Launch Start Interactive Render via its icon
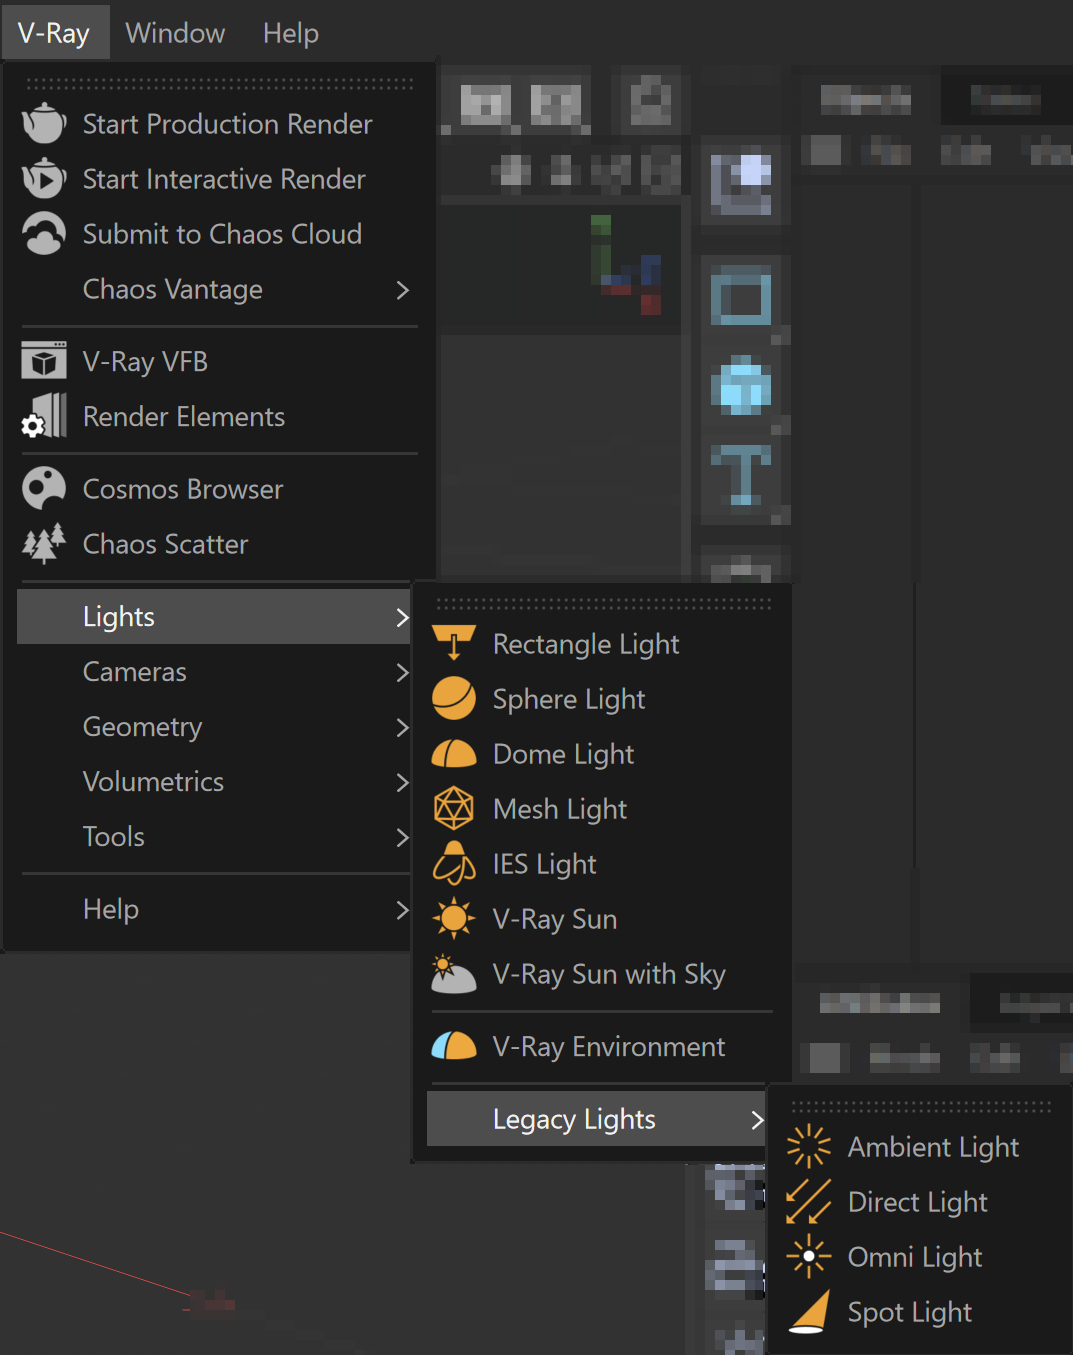 coord(44,179)
